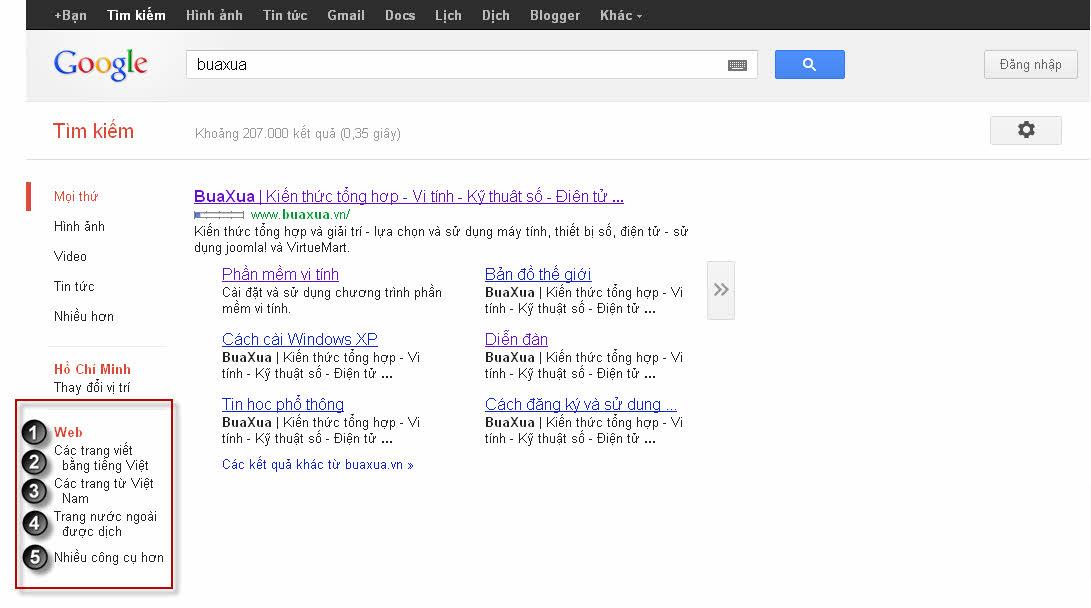Open the Phần mềm vi tính sitelink

280,275
